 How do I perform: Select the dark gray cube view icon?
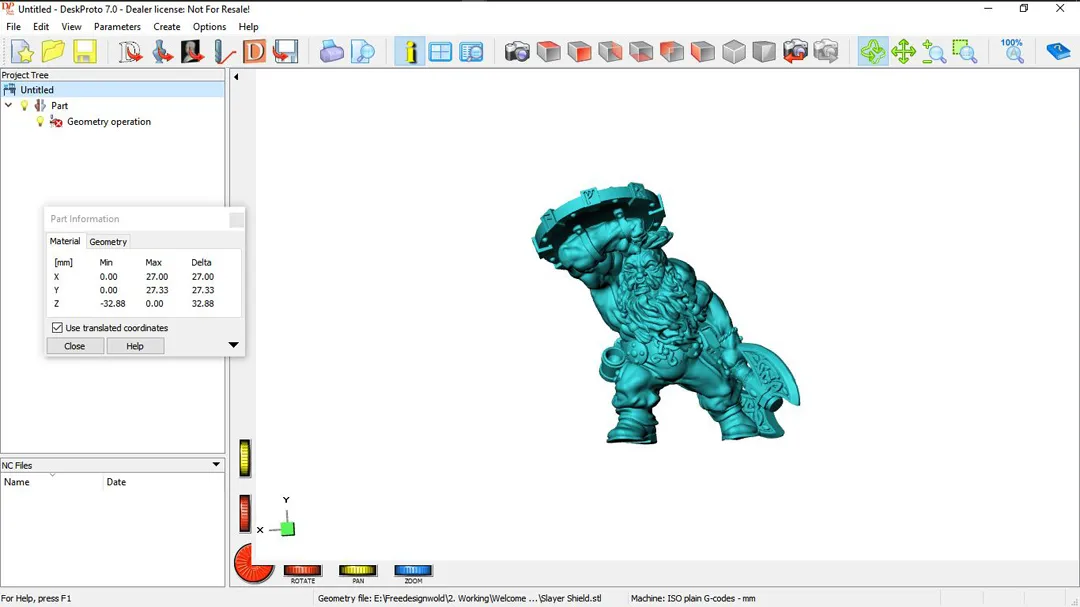point(764,52)
